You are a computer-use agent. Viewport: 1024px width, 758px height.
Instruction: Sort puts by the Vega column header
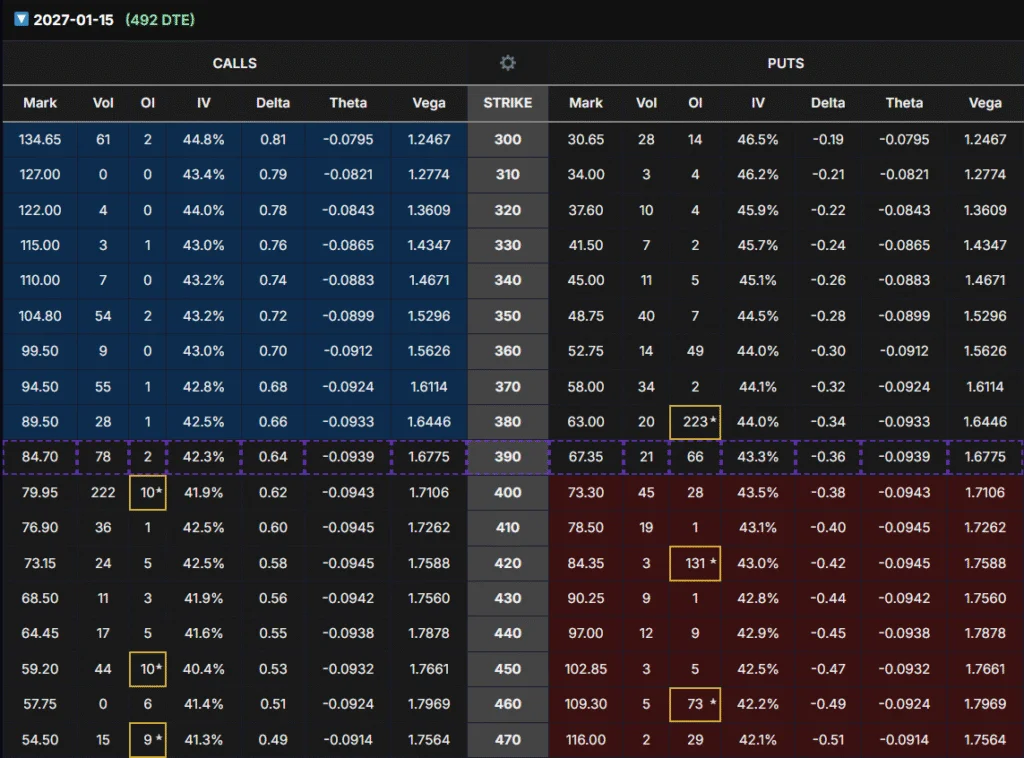click(985, 103)
